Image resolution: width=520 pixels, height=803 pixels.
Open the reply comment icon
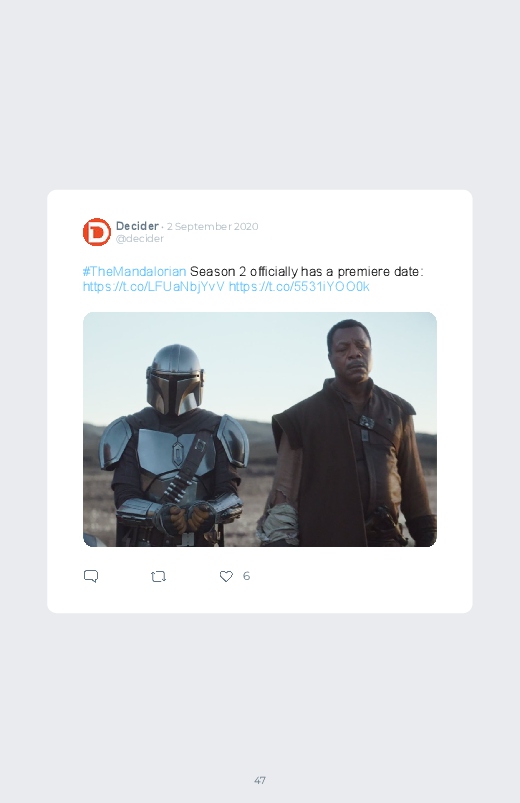[91, 576]
